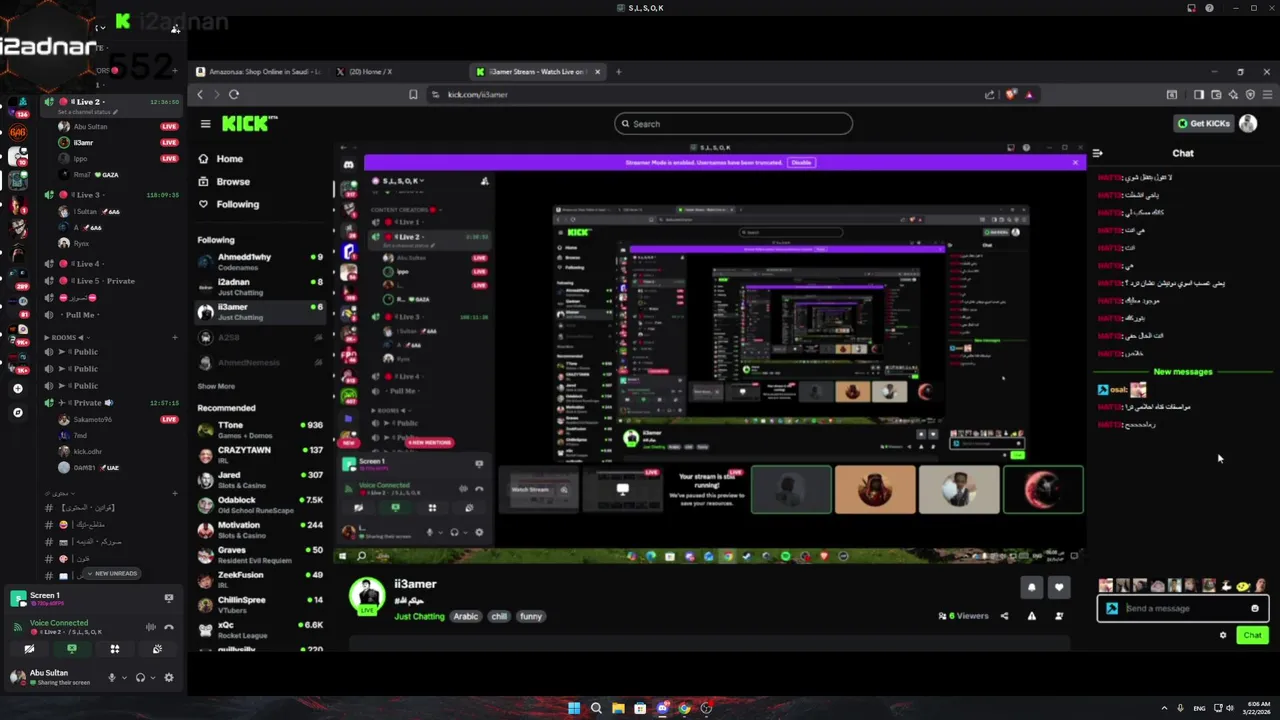Select the Arabic tag
Screen dimensions: 1280x720
coord(466,617)
